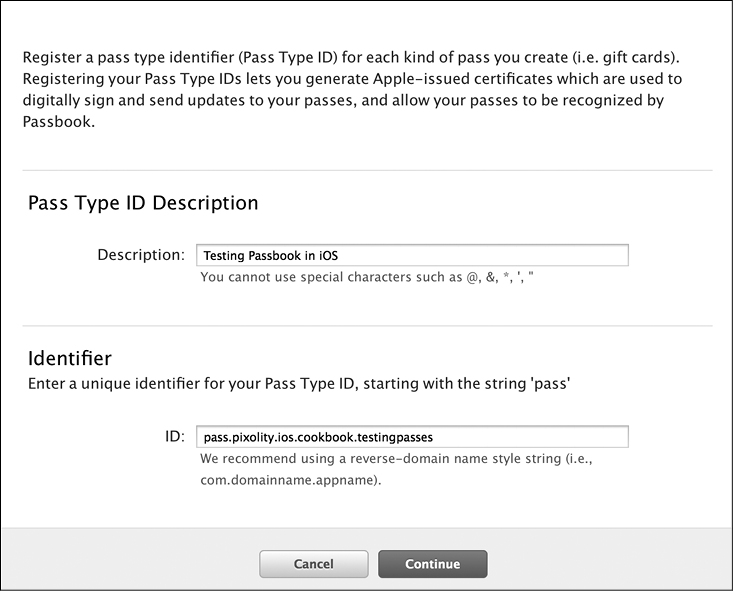Screen dimensions: 733x591
Task: Click the "Description:" field label
Action: (x=141, y=255)
